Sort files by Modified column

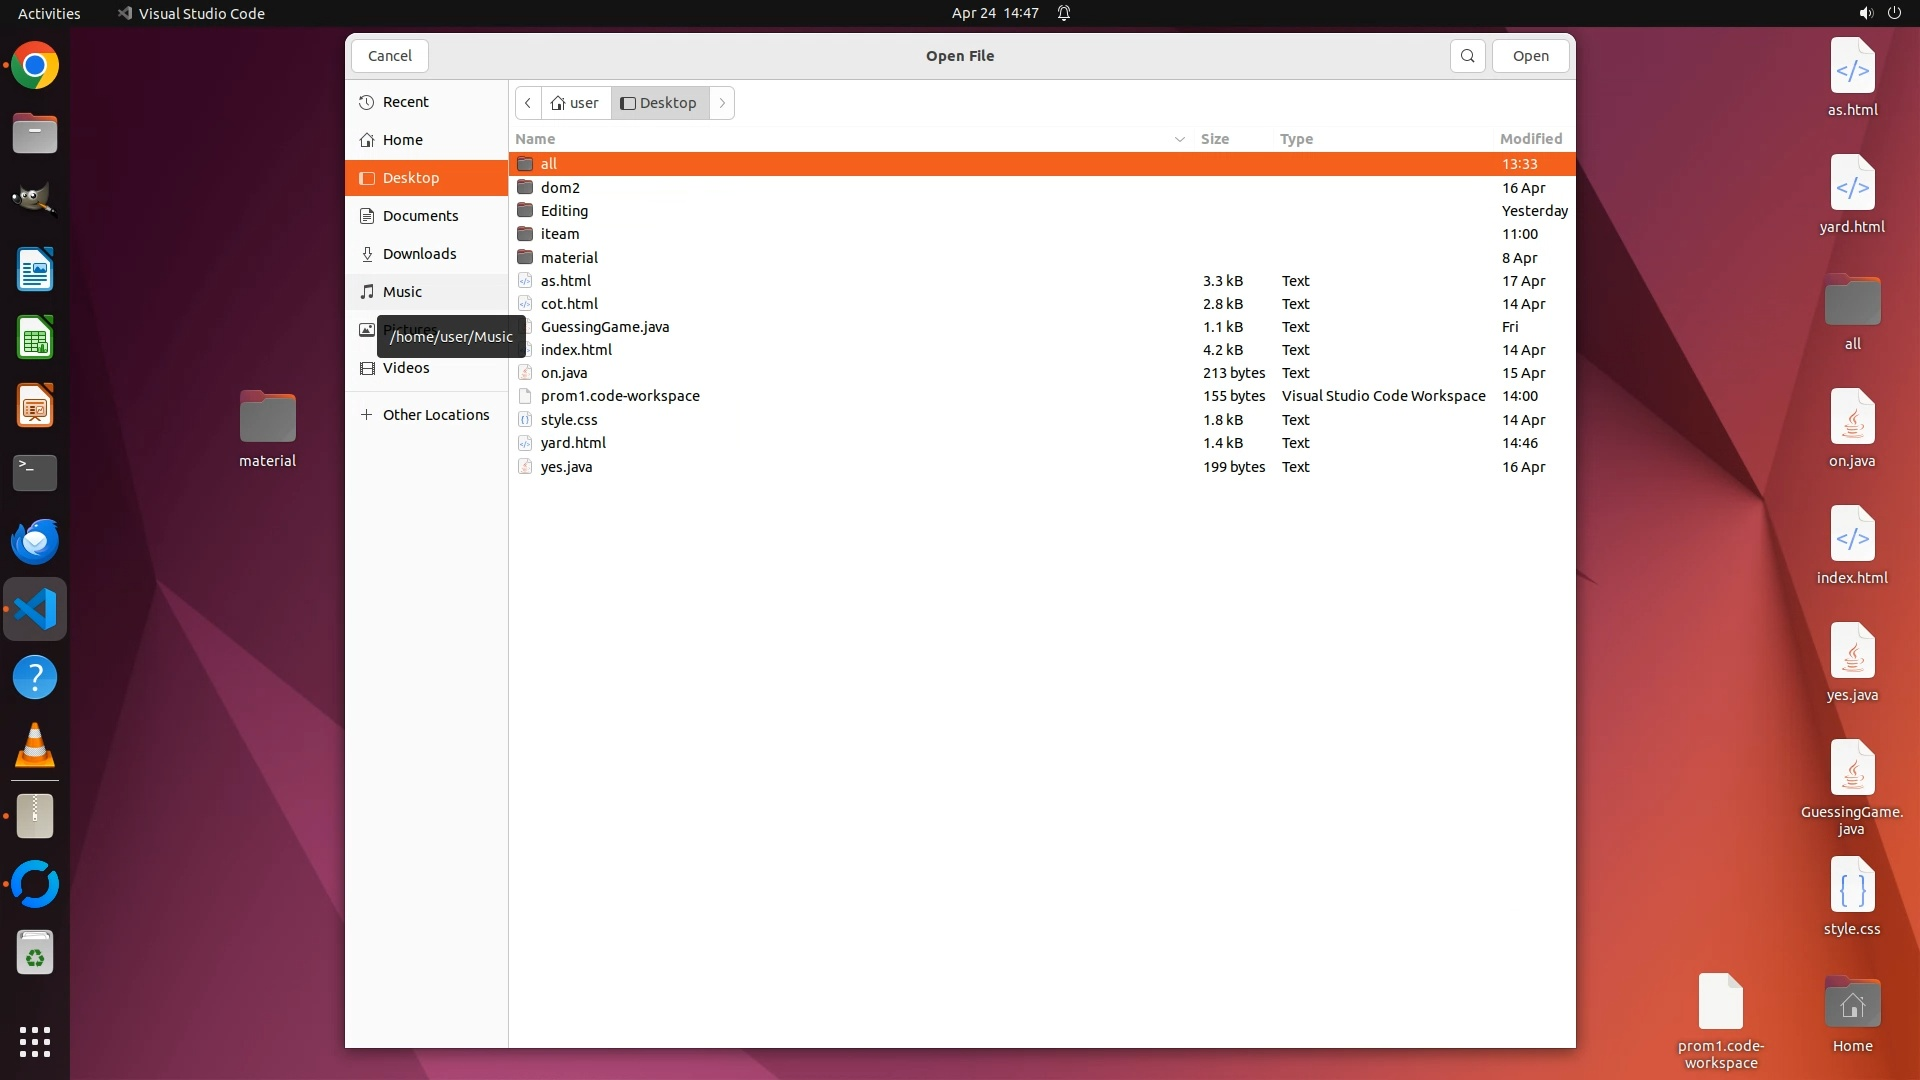point(1530,139)
